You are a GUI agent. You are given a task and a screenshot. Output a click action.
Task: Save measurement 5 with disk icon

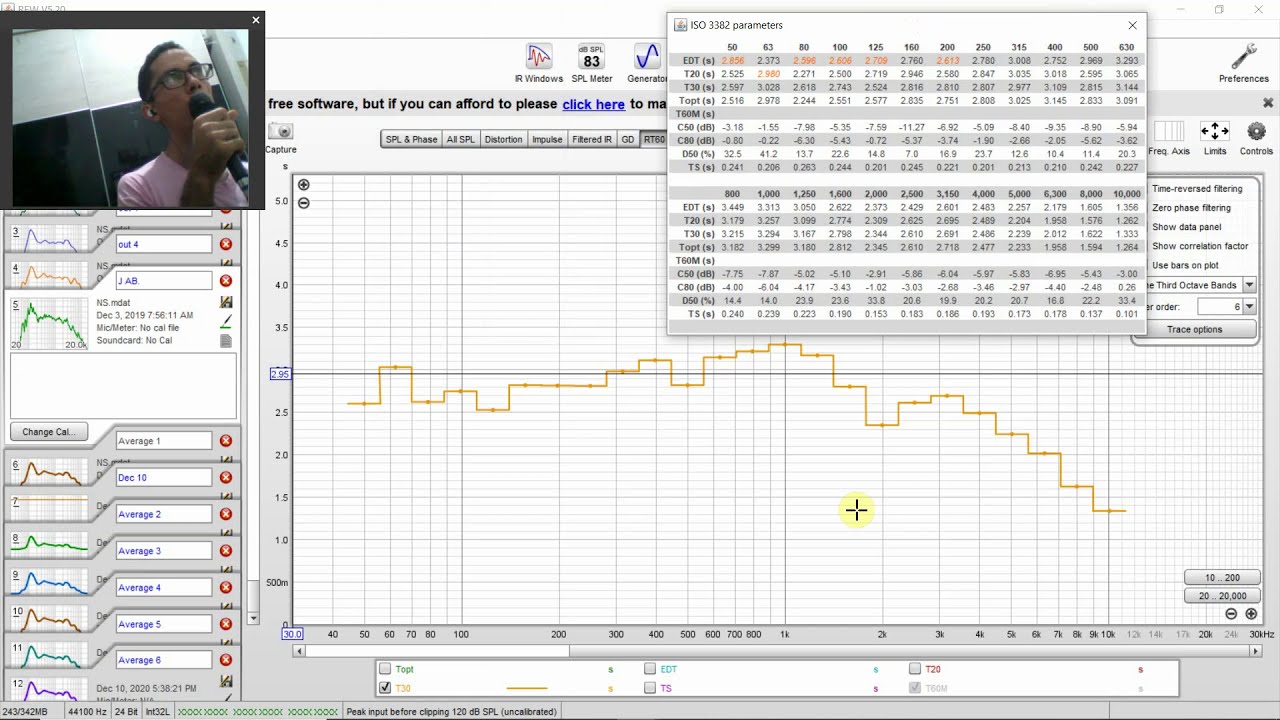click(x=226, y=303)
